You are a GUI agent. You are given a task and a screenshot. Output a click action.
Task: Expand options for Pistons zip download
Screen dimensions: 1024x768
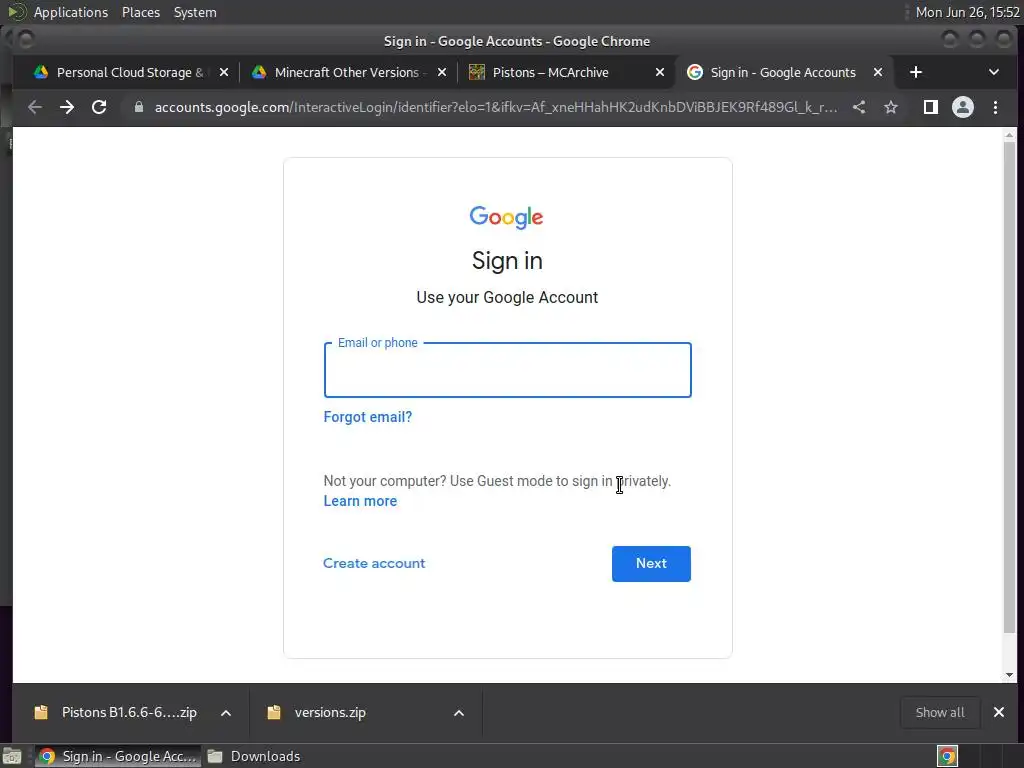click(226, 713)
